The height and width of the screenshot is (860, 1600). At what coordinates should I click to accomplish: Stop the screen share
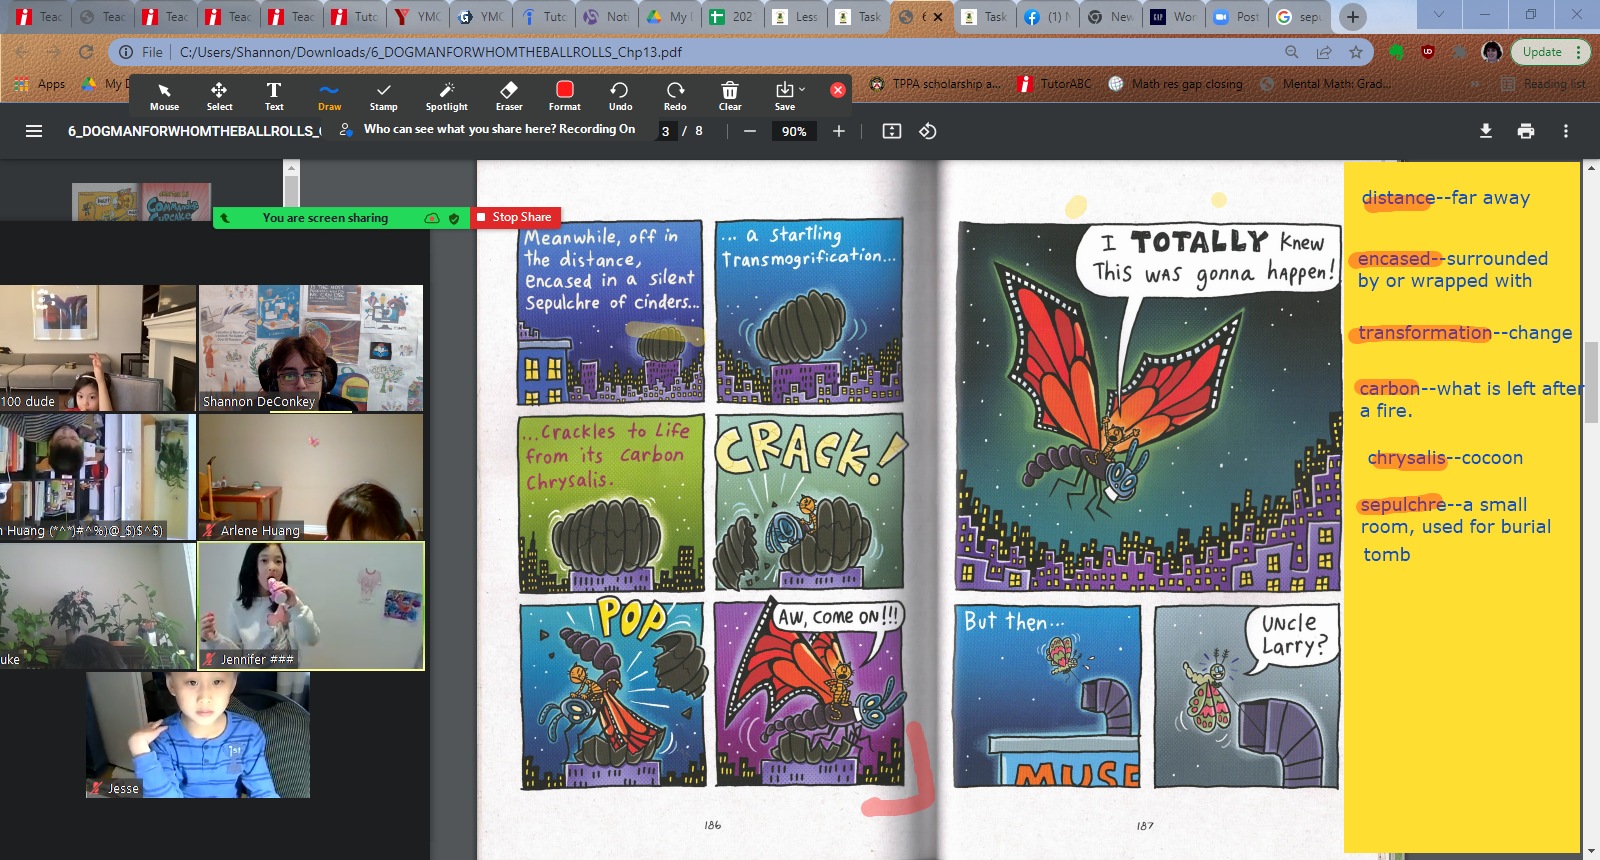point(515,217)
